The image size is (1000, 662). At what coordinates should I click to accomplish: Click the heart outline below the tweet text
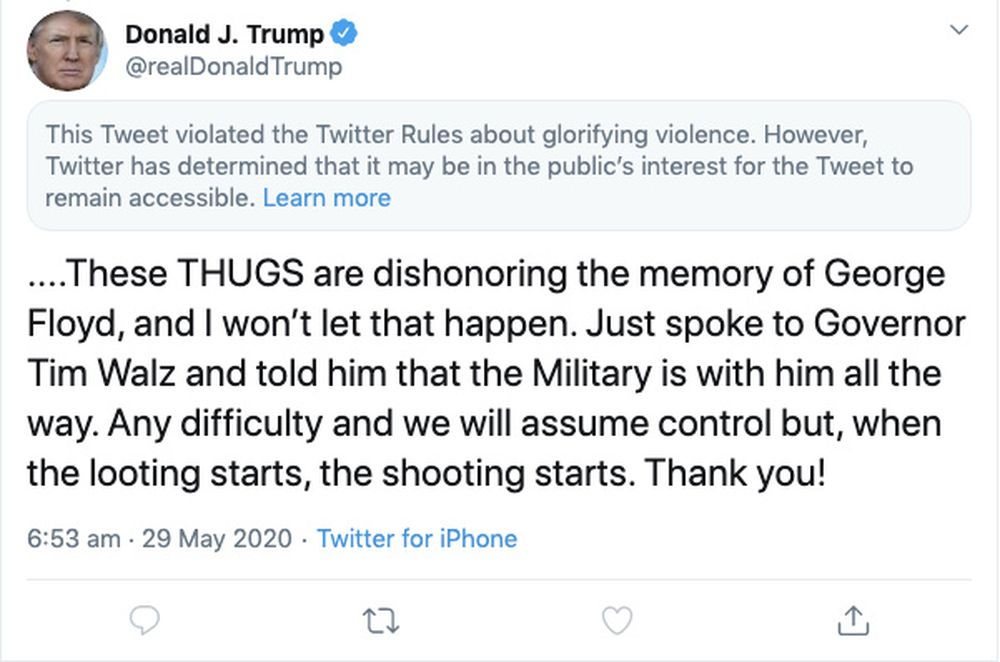coord(617,621)
